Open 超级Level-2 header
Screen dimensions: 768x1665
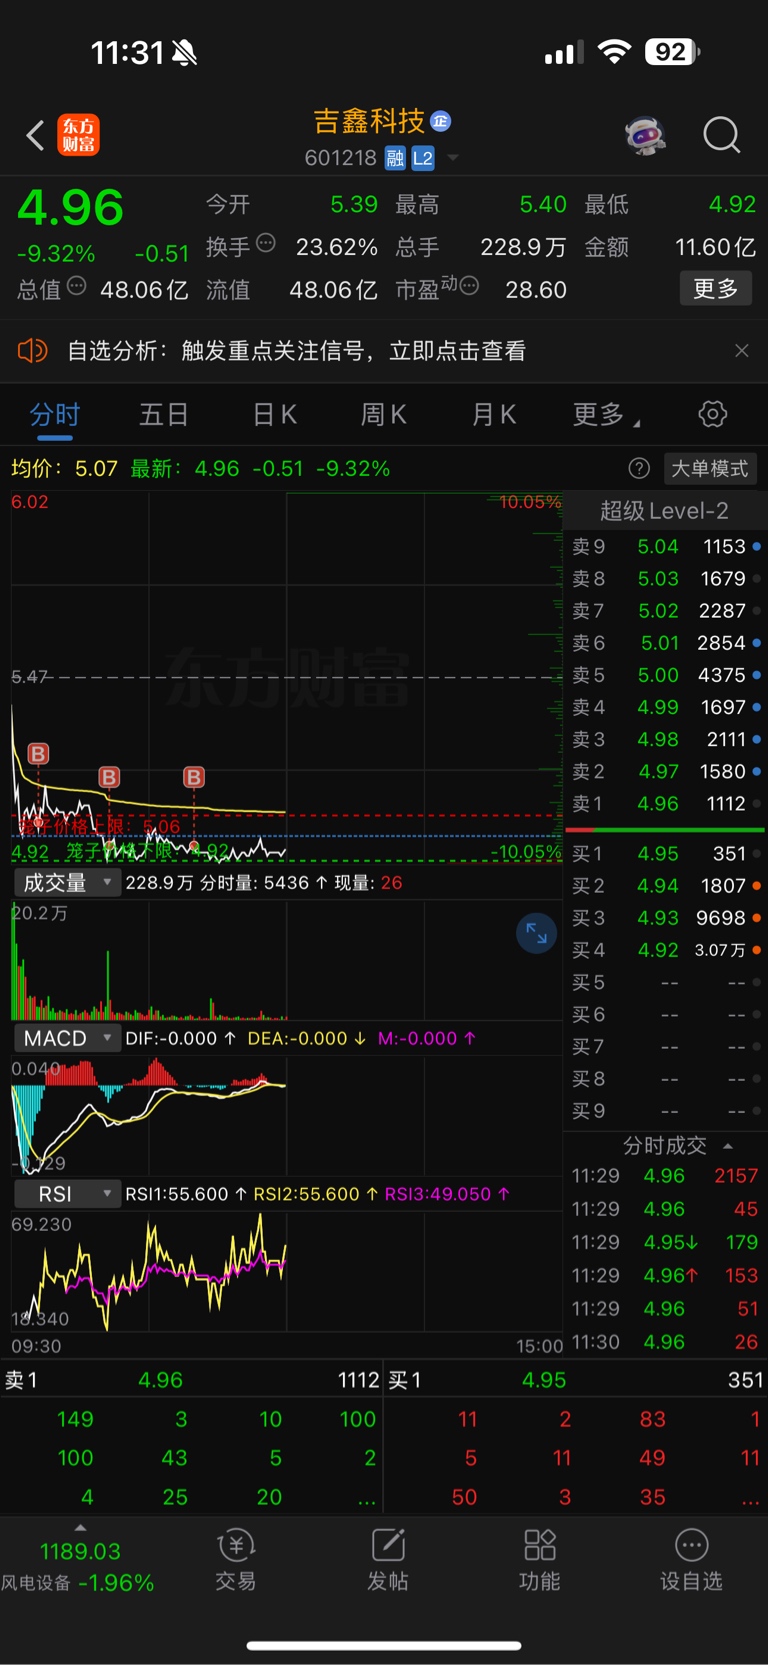664,511
